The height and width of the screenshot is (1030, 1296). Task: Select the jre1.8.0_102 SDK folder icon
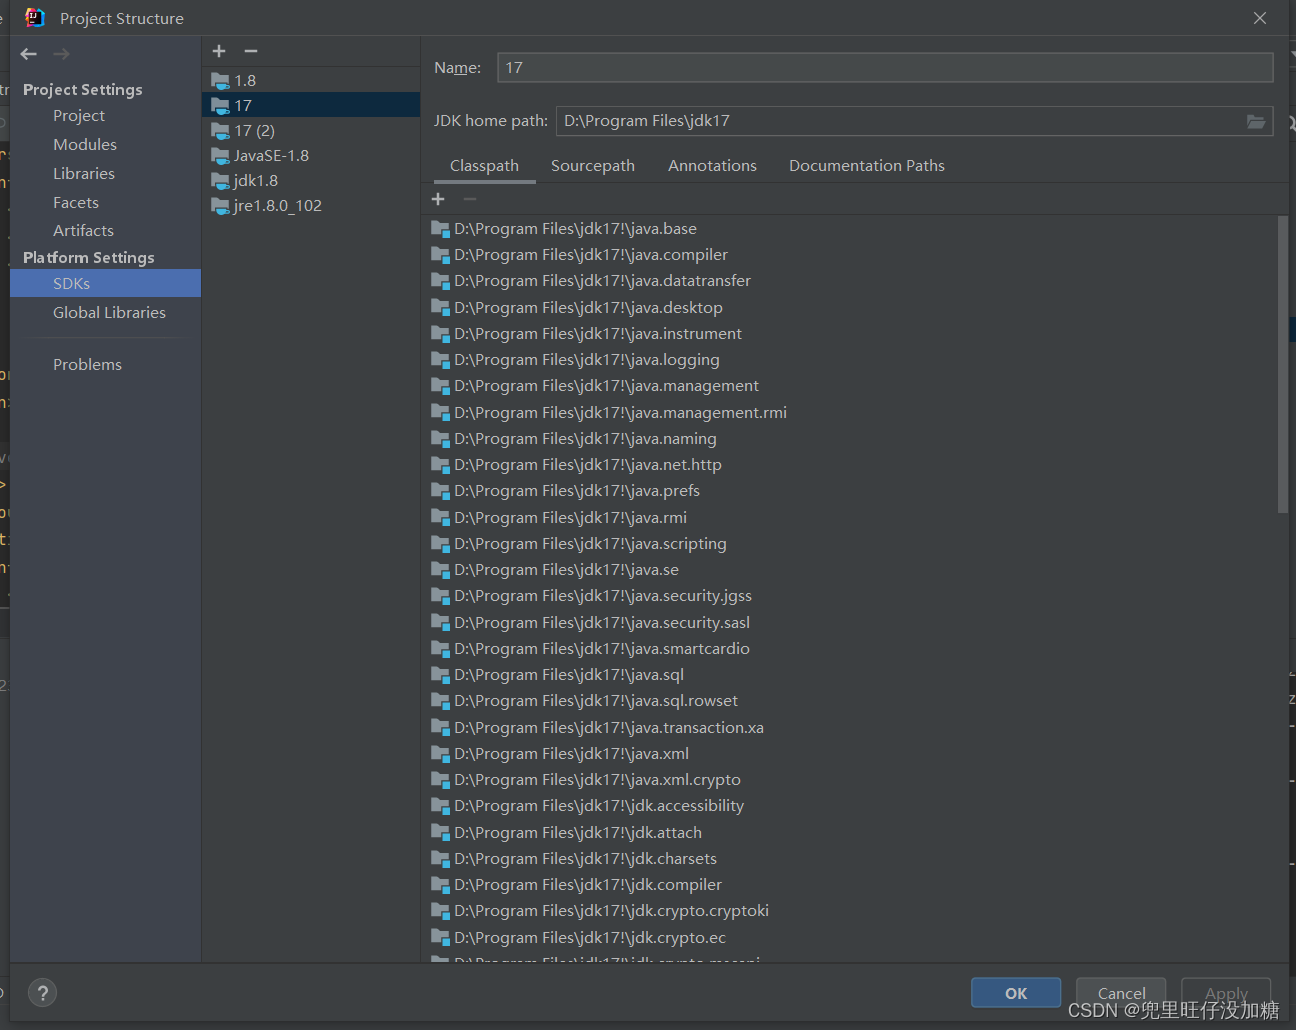click(x=220, y=206)
